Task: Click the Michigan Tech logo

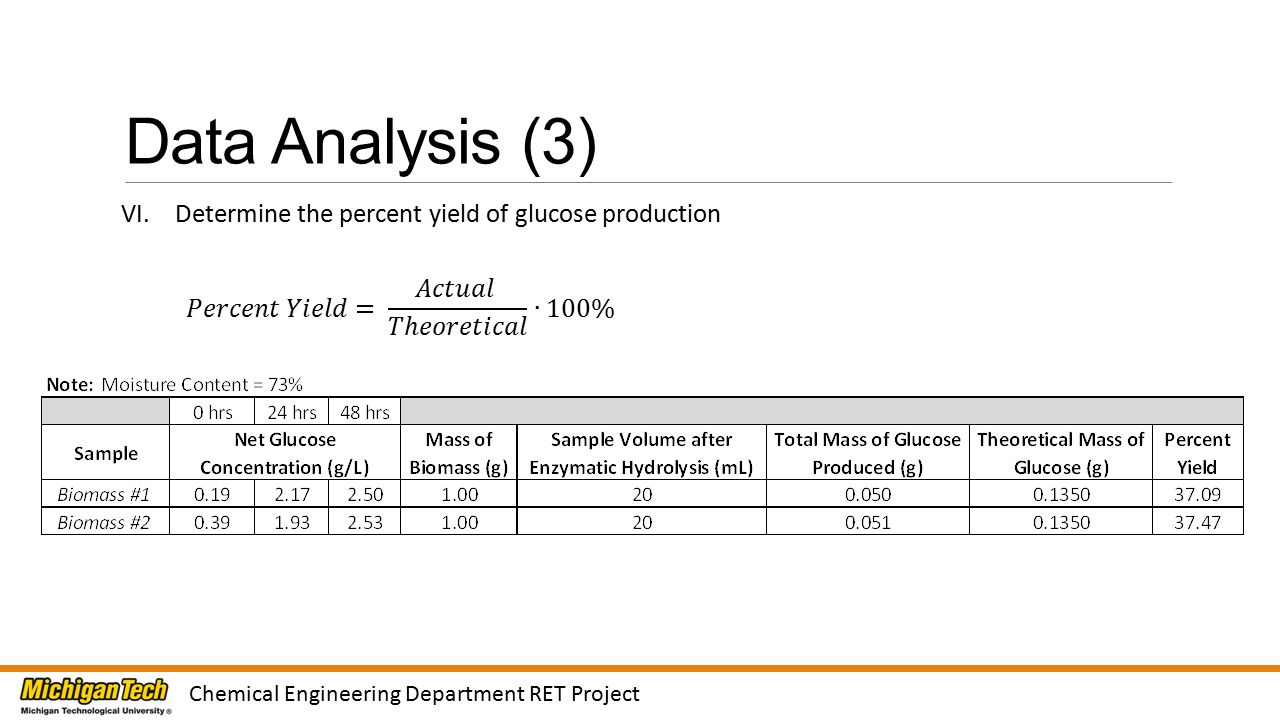Action: pyautogui.click(x=96, y=695)
